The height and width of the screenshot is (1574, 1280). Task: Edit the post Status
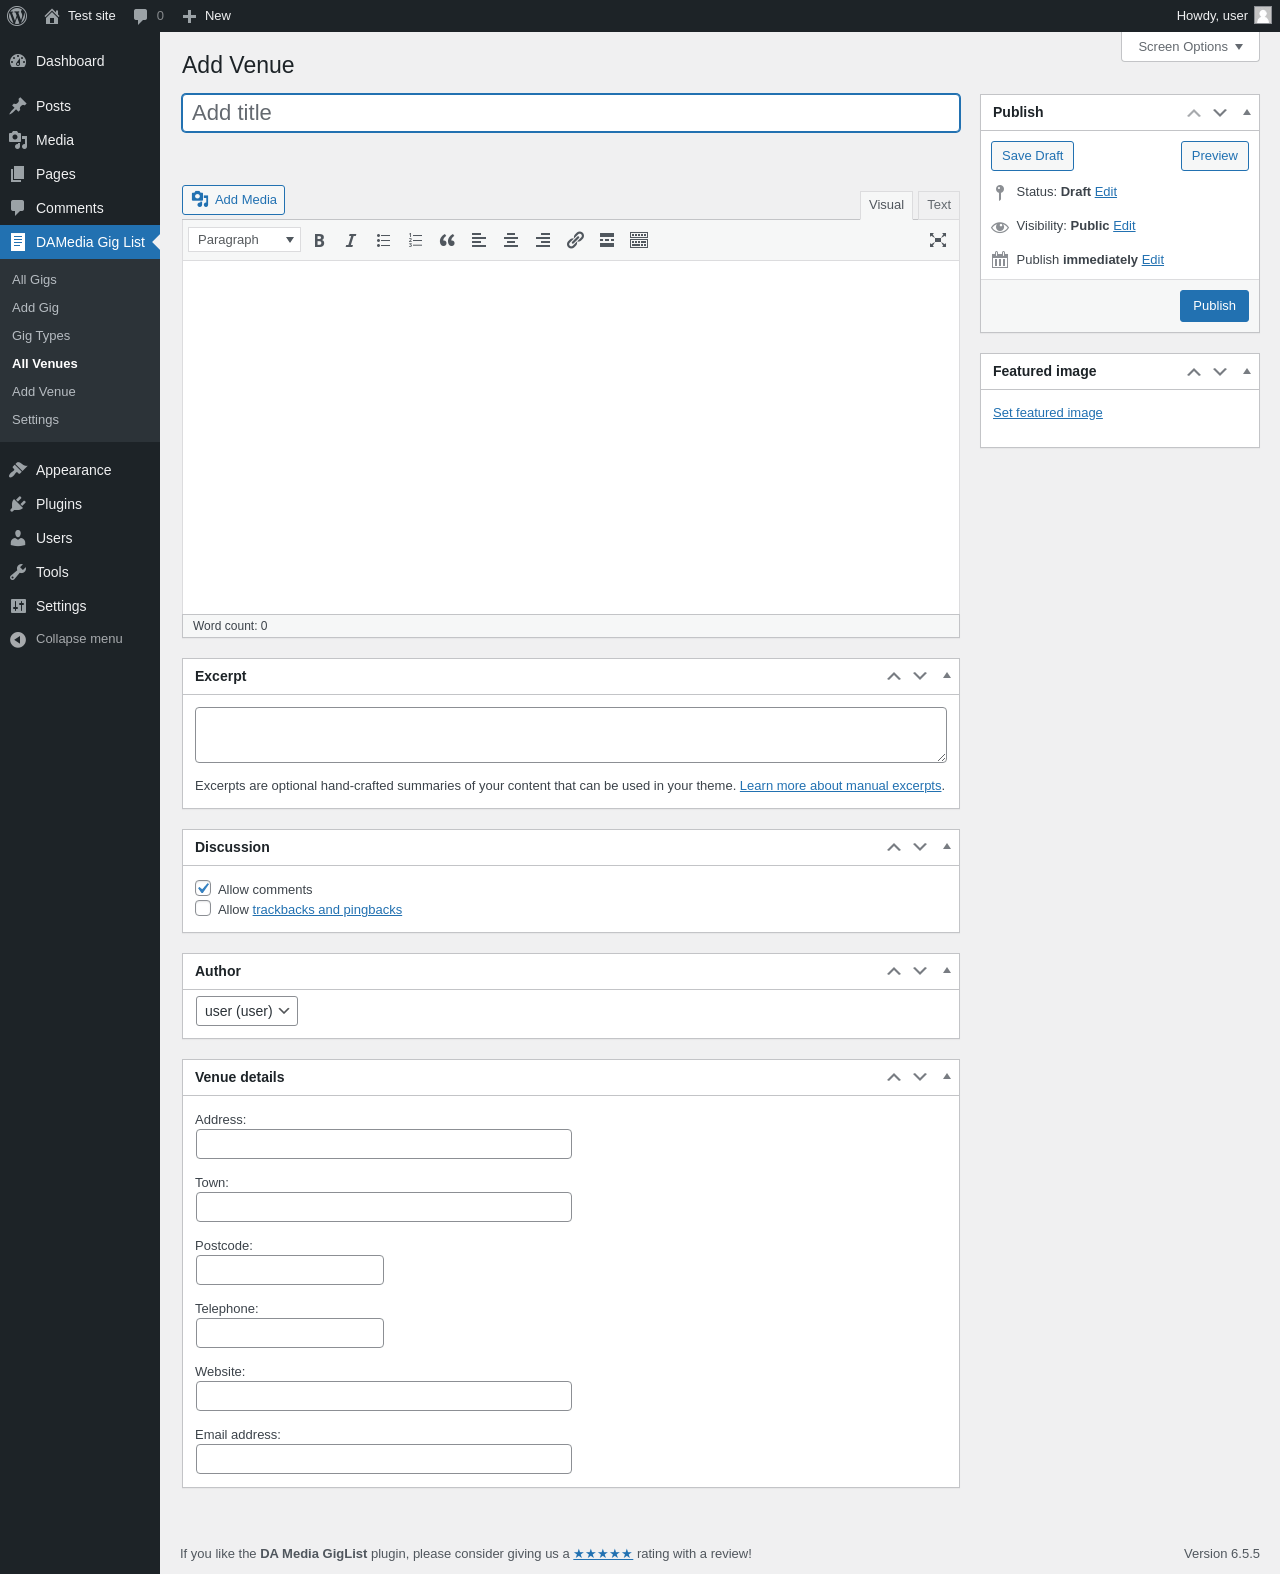[1106, 192]
